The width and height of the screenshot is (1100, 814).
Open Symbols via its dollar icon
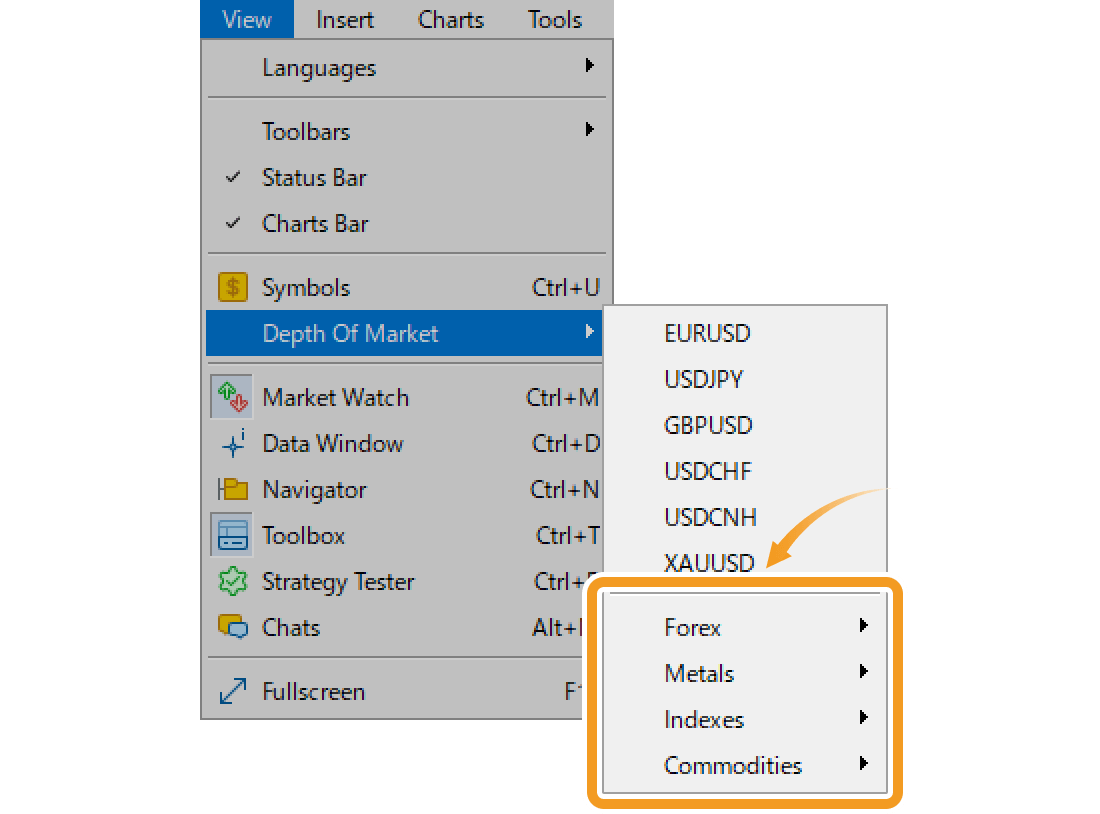tap(231, 287)
